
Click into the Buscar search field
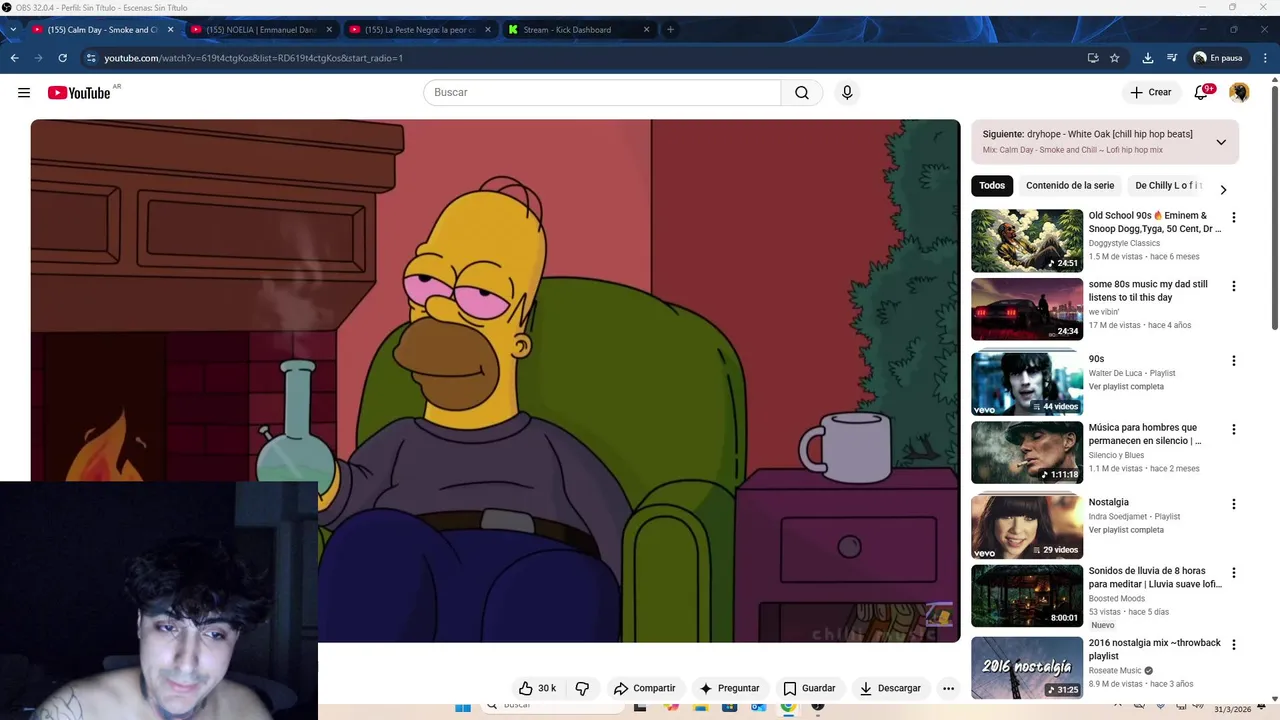click(x=602, y=93)
